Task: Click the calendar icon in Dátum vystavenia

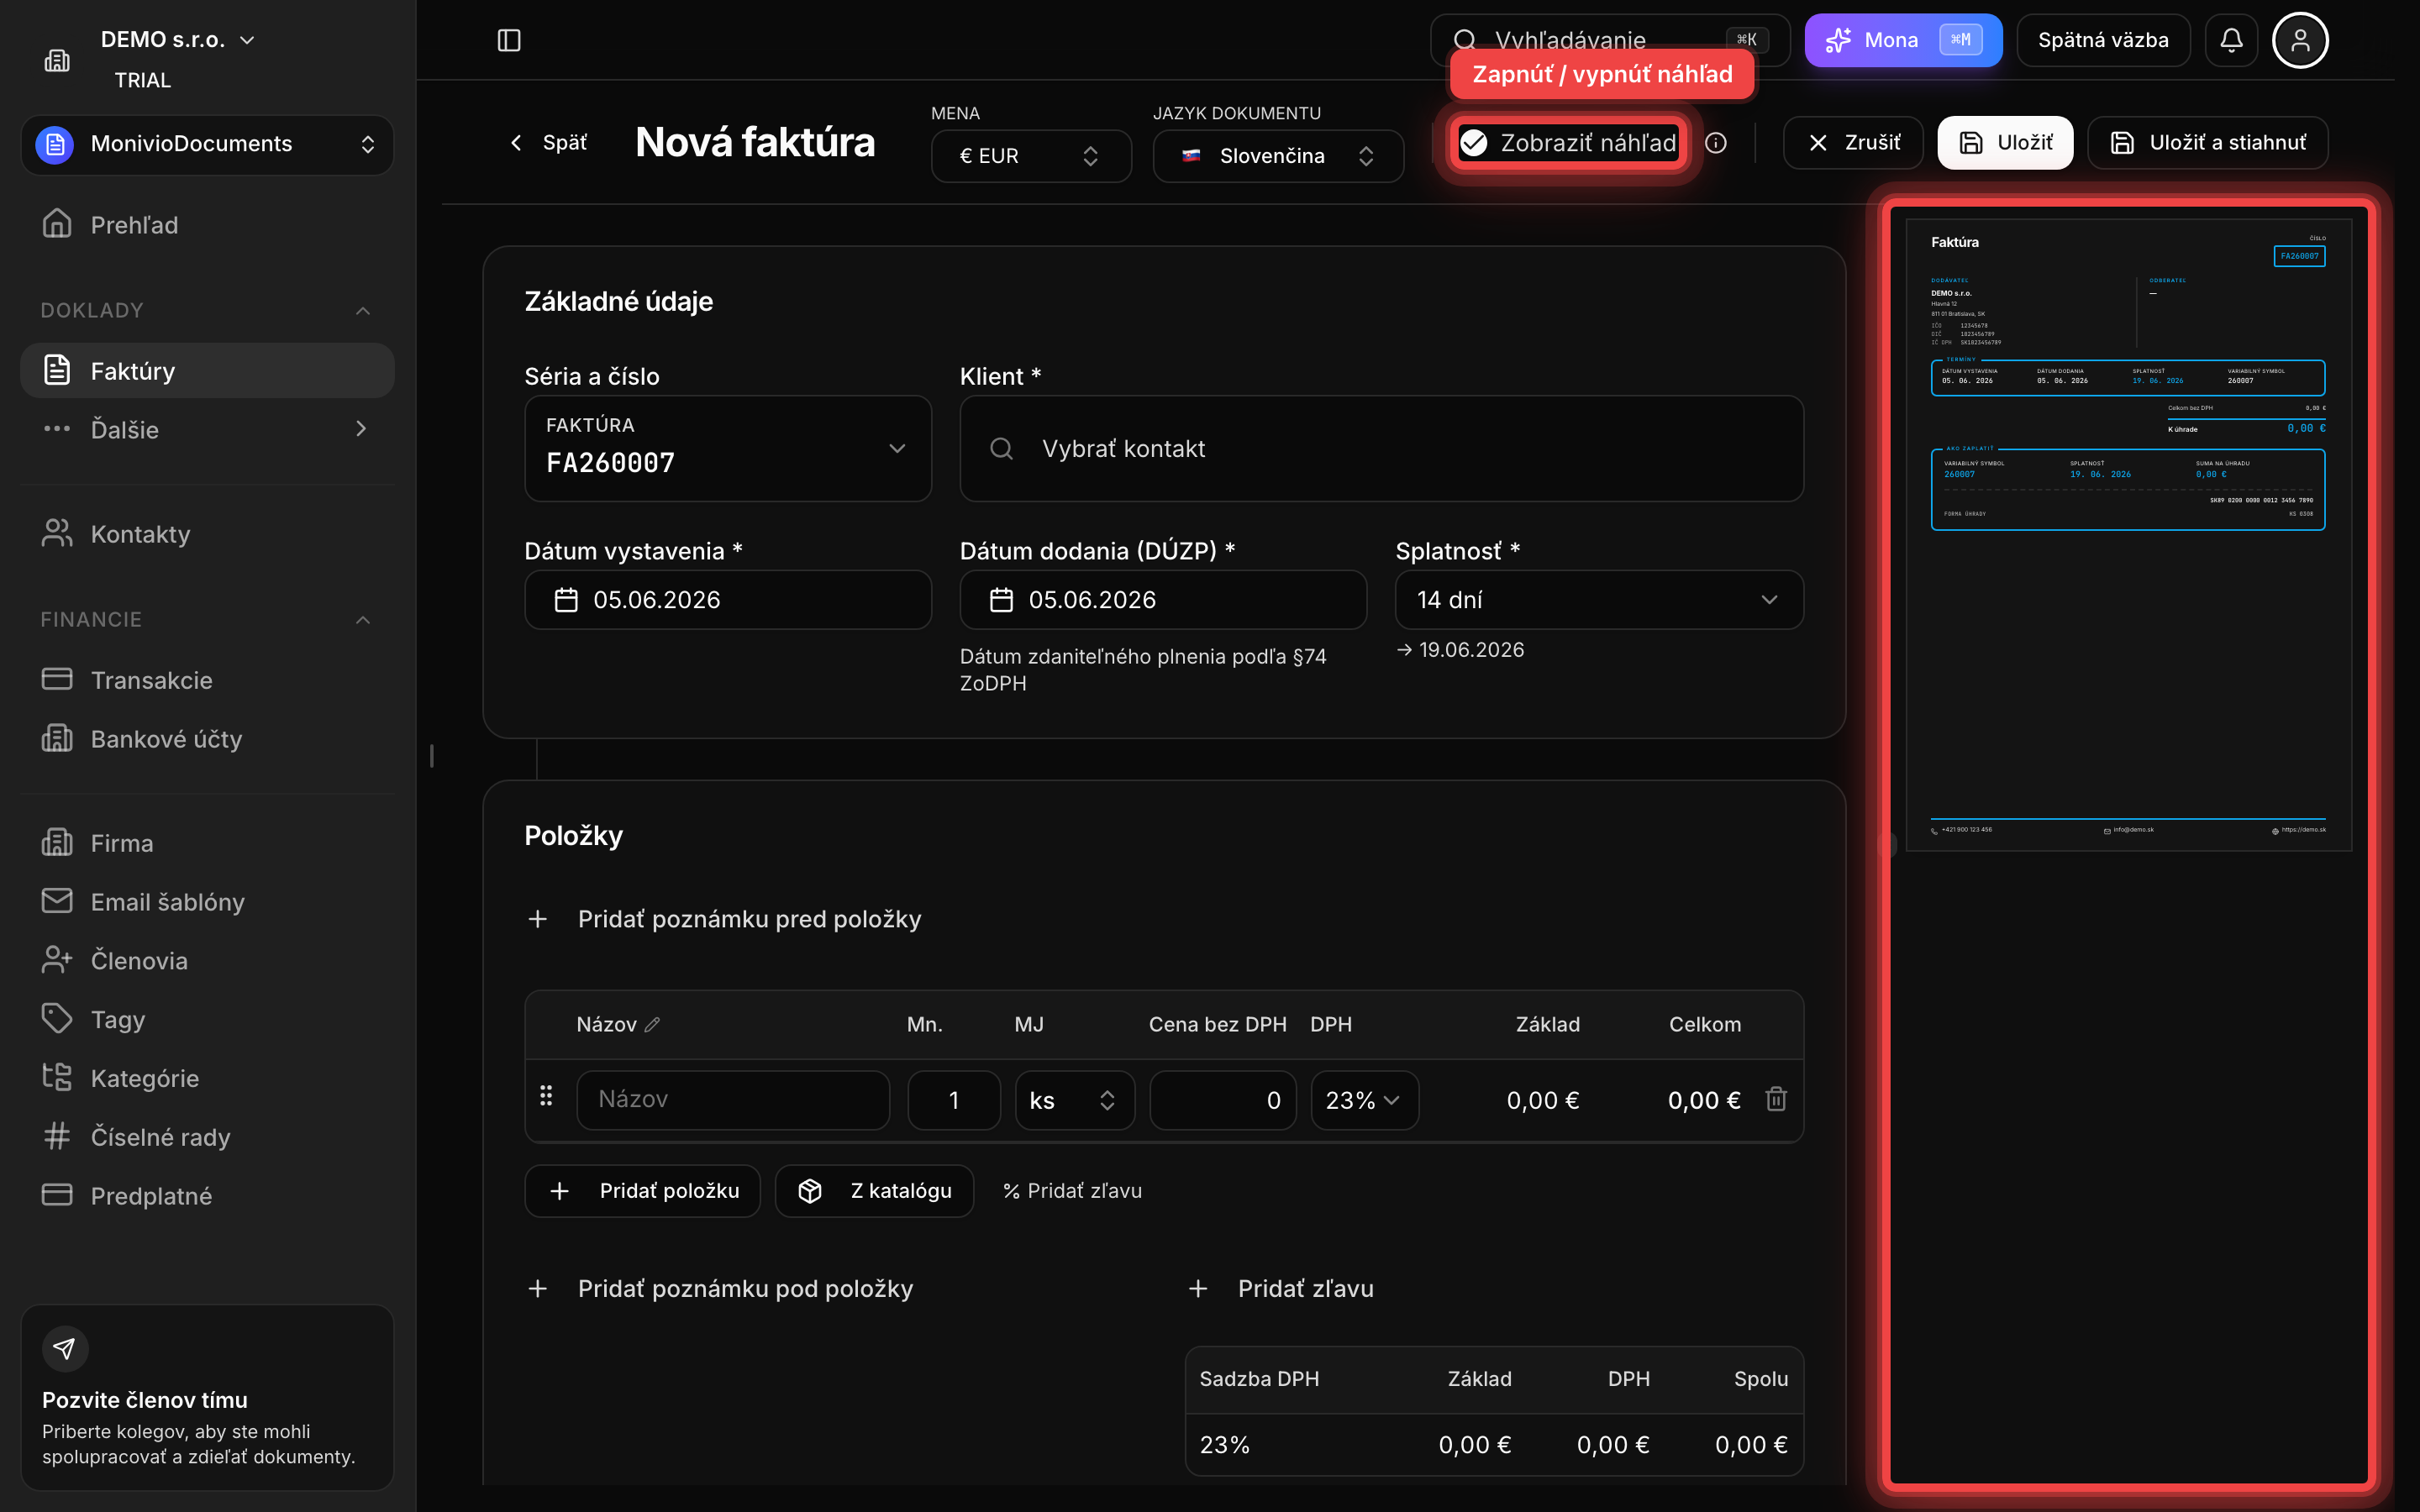Action: coord(566,600)
